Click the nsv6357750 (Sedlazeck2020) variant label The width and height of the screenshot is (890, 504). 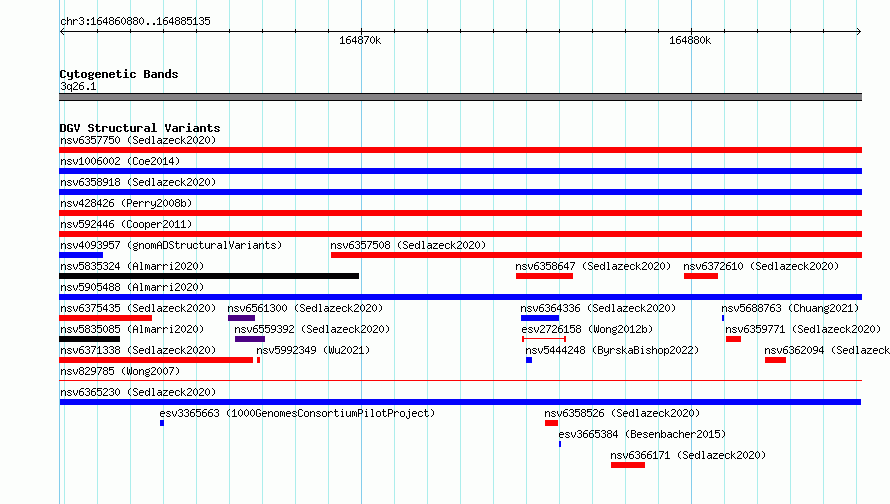click(x=138, y=140)
